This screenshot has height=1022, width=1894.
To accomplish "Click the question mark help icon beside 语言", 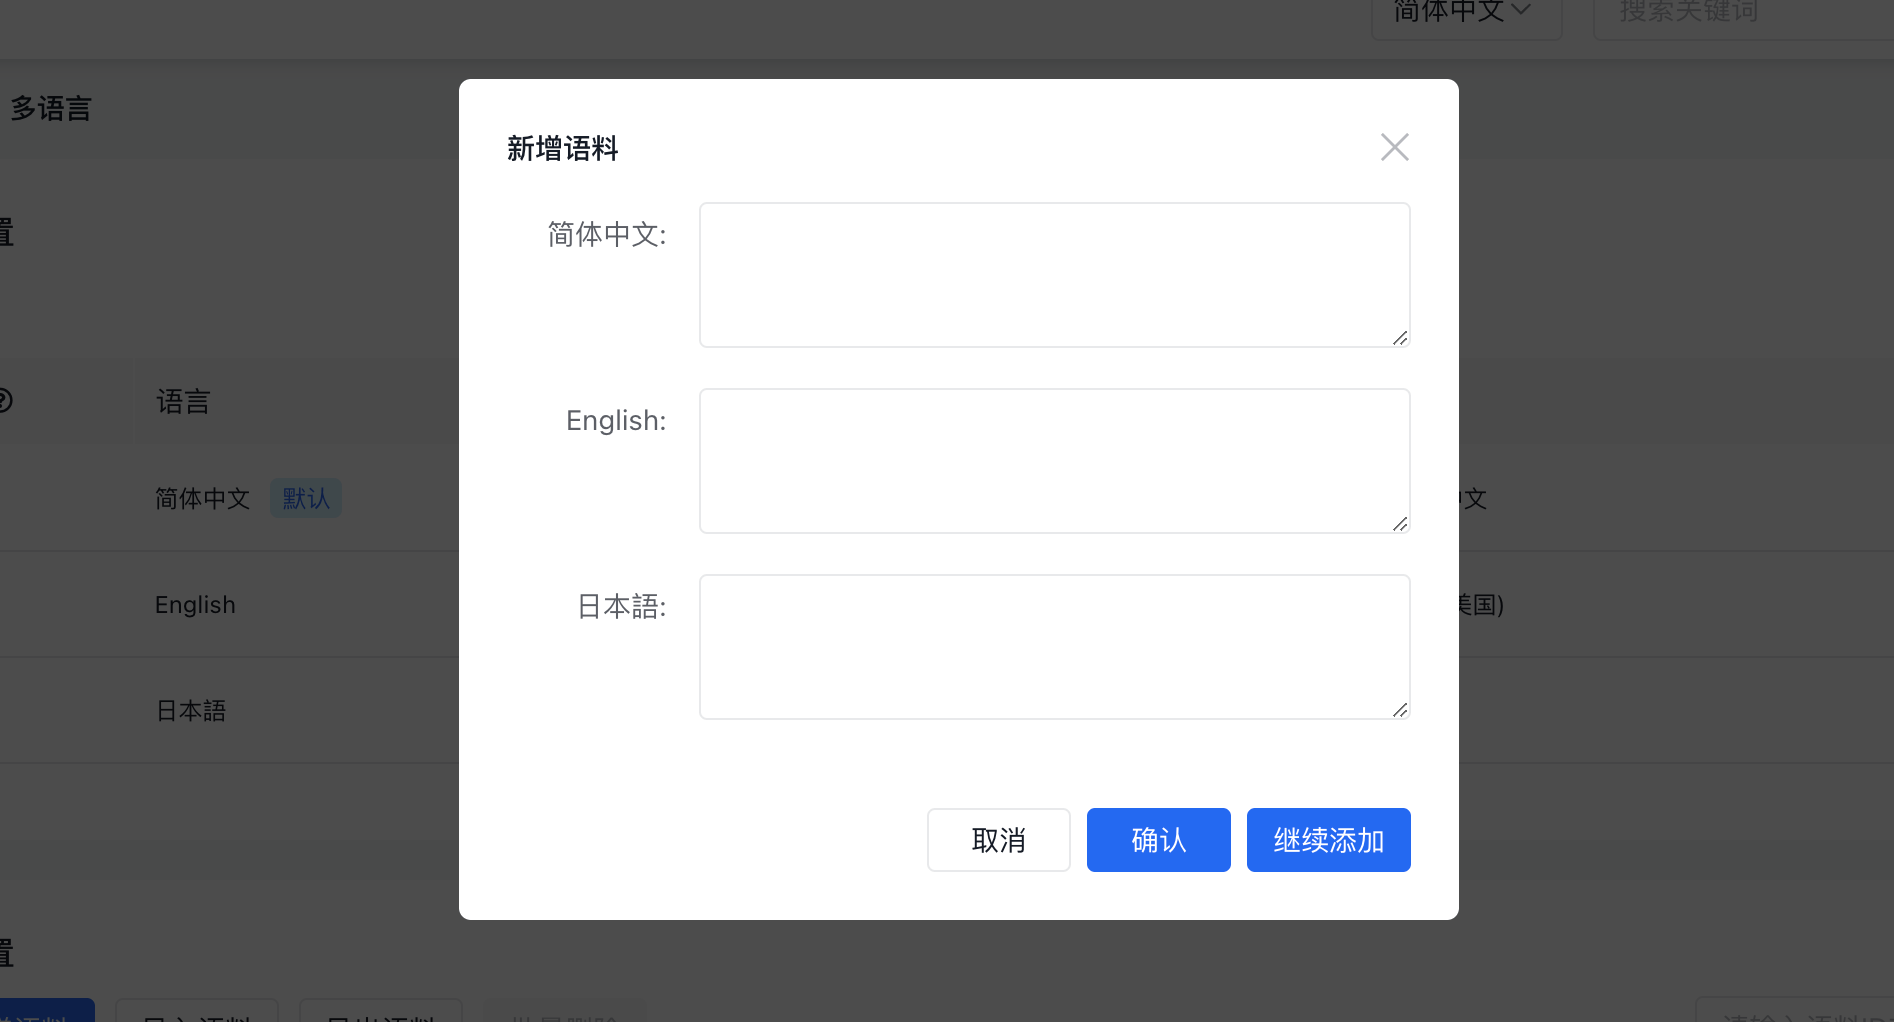I will coord(4,400).
